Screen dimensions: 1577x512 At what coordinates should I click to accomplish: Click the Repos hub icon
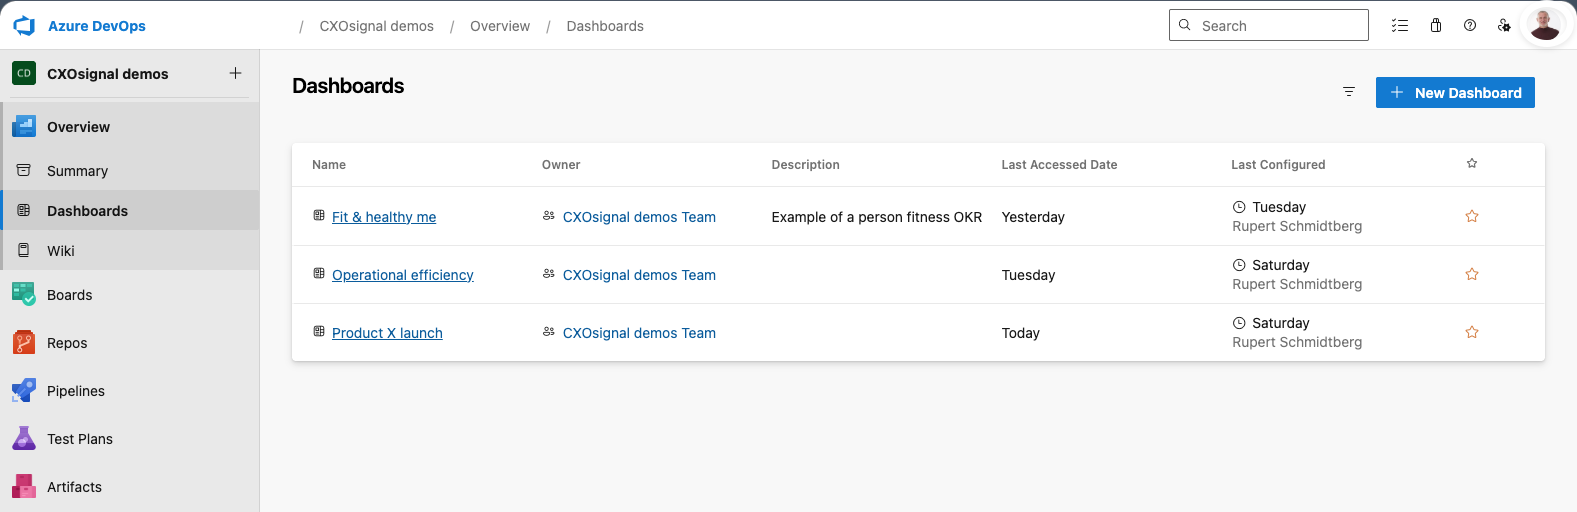point(24,343)
